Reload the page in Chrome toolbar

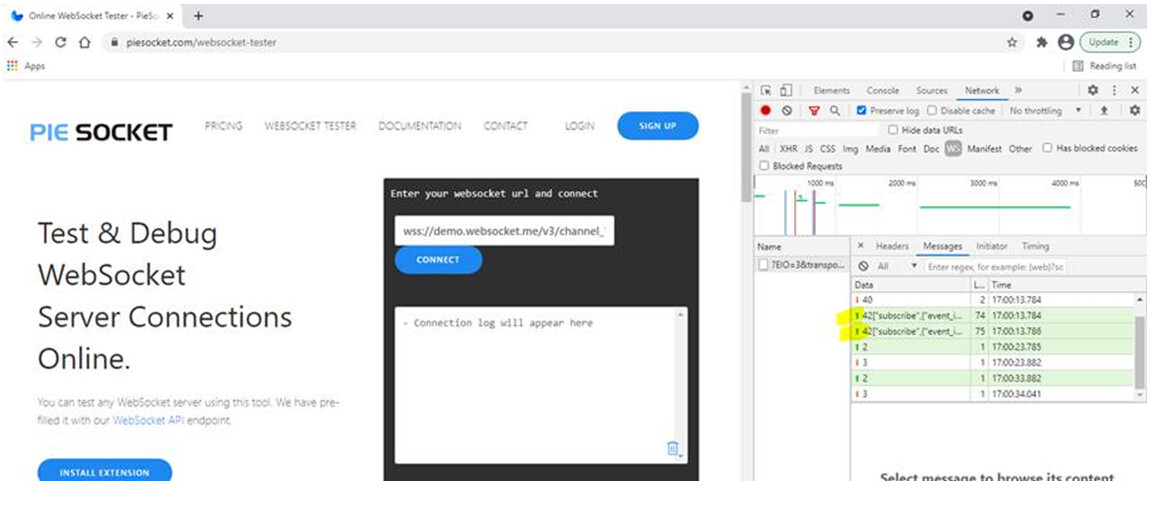pos(61,42)
